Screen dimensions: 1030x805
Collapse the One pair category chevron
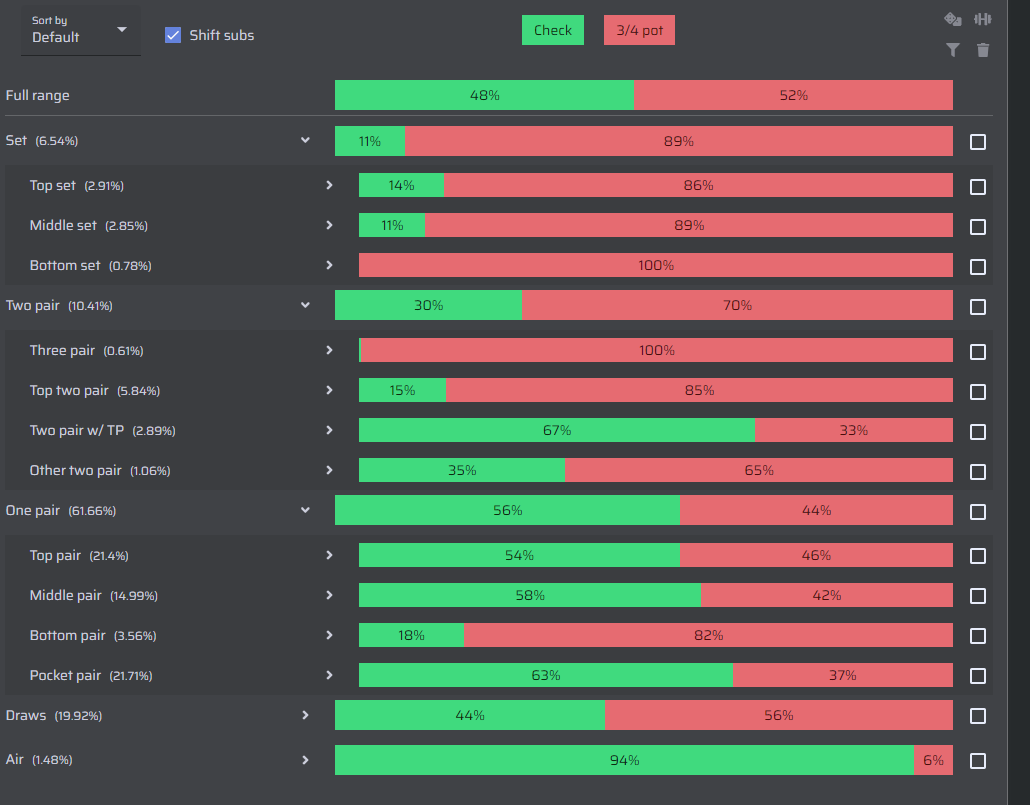point(305,510)
